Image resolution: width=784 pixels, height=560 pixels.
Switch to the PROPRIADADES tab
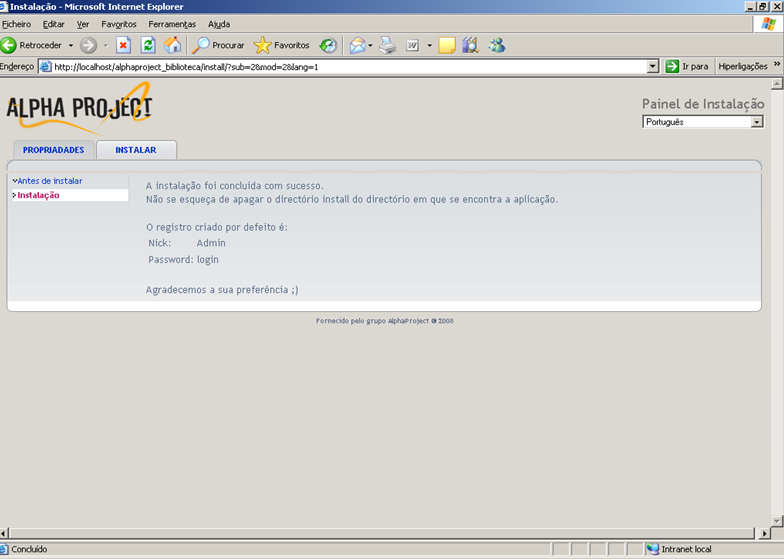click(54, 150)
